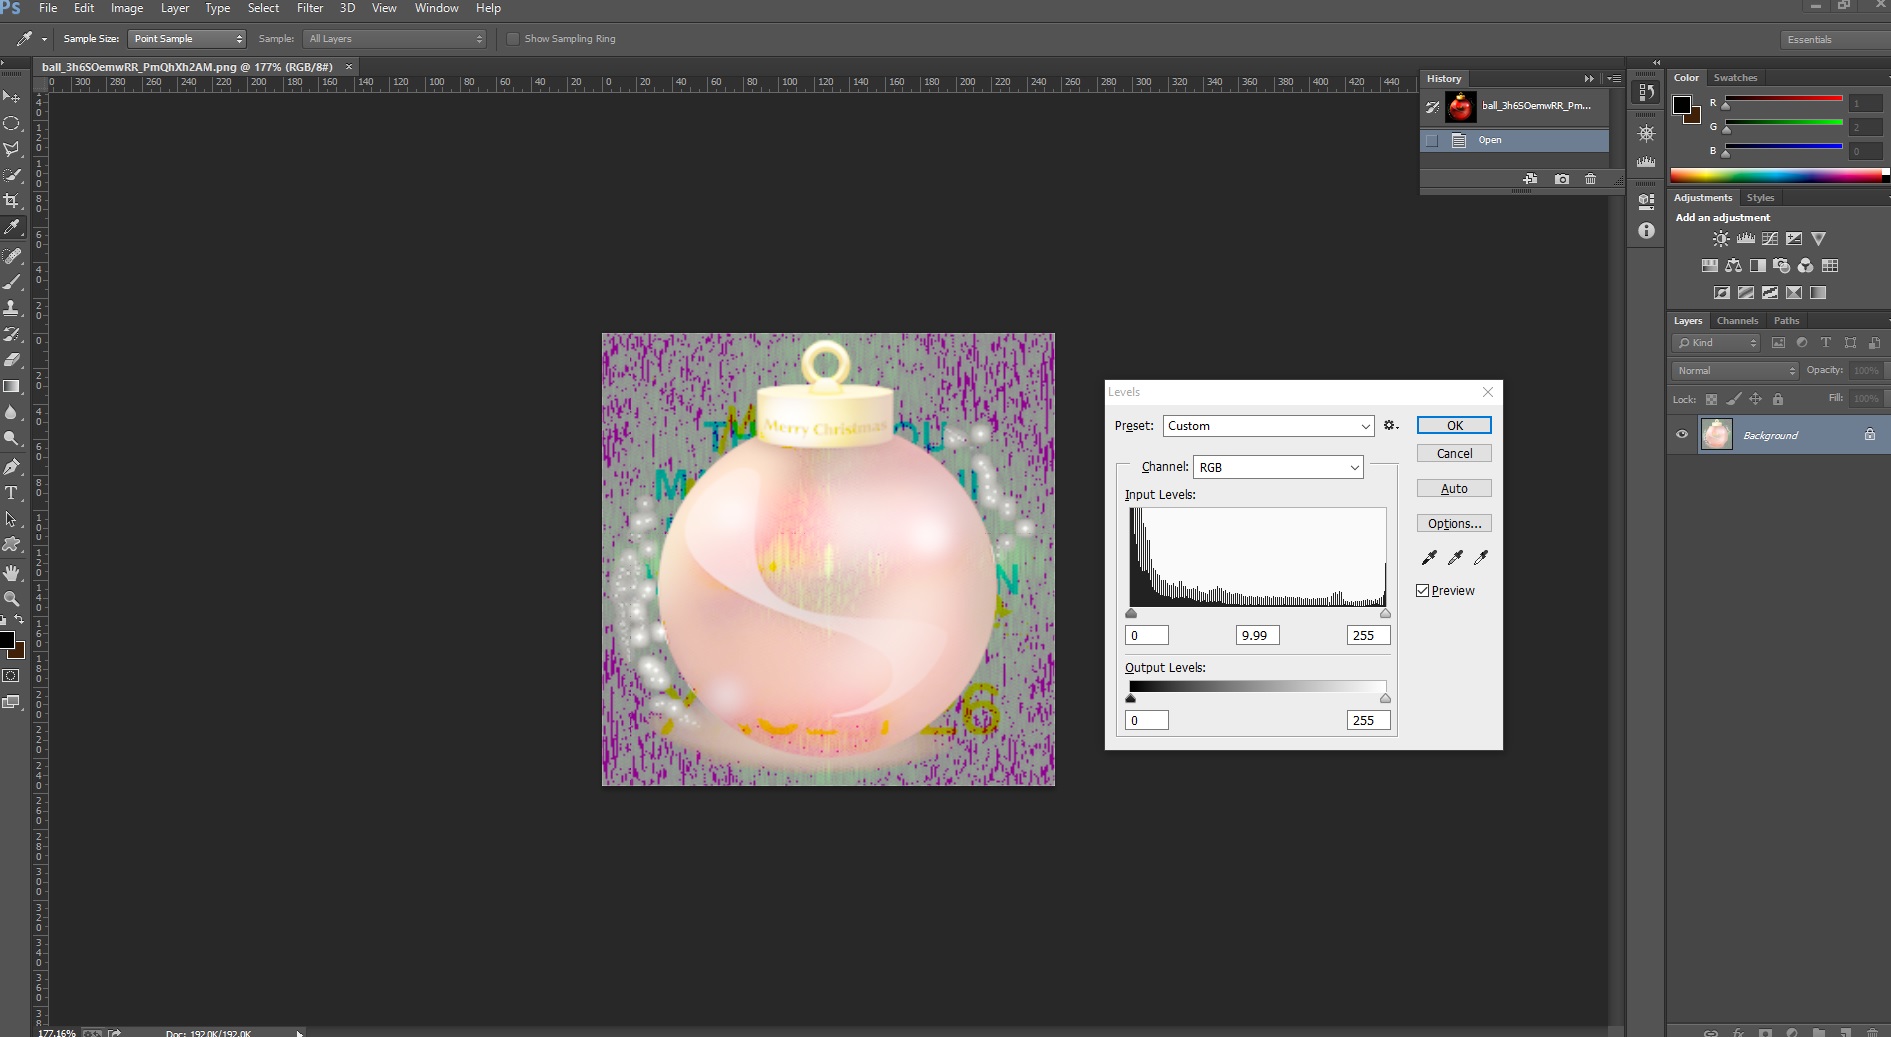The height and width of the screenshot is (1037, 1891).
Task: Add a Curves adjustment
Action: [1770, 239]
